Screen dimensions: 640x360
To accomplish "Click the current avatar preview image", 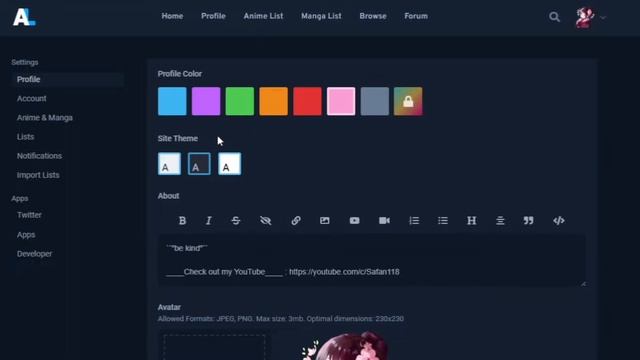I will pyautogui.click(x=345, y=346).
